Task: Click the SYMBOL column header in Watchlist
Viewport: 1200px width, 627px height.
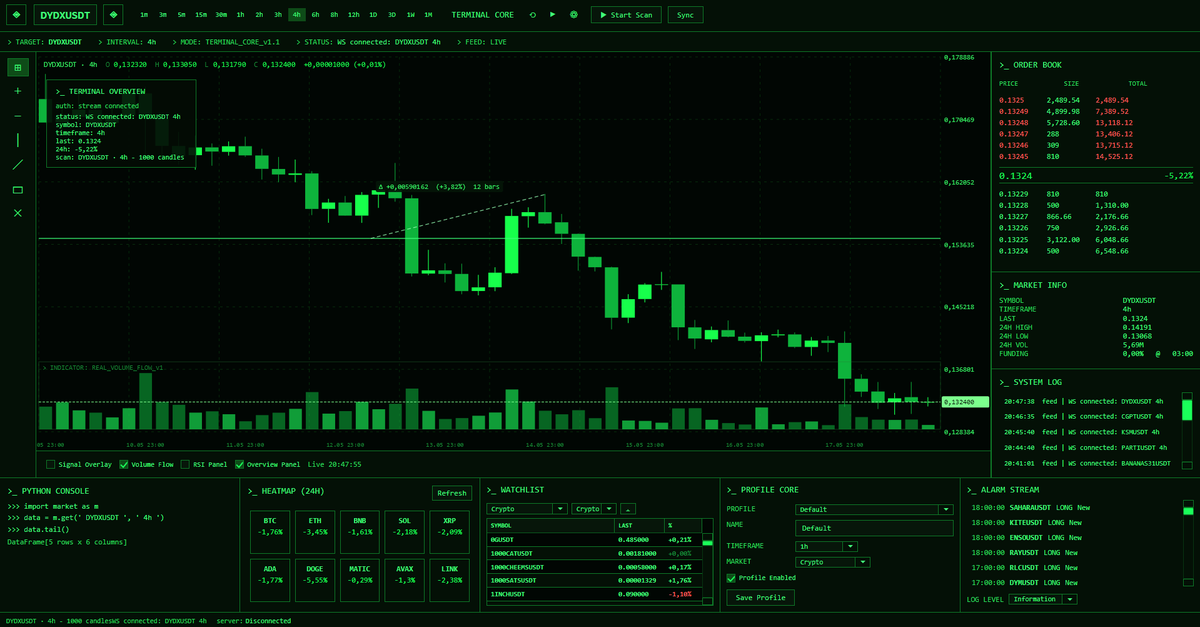Action: (x=551, y=525)
